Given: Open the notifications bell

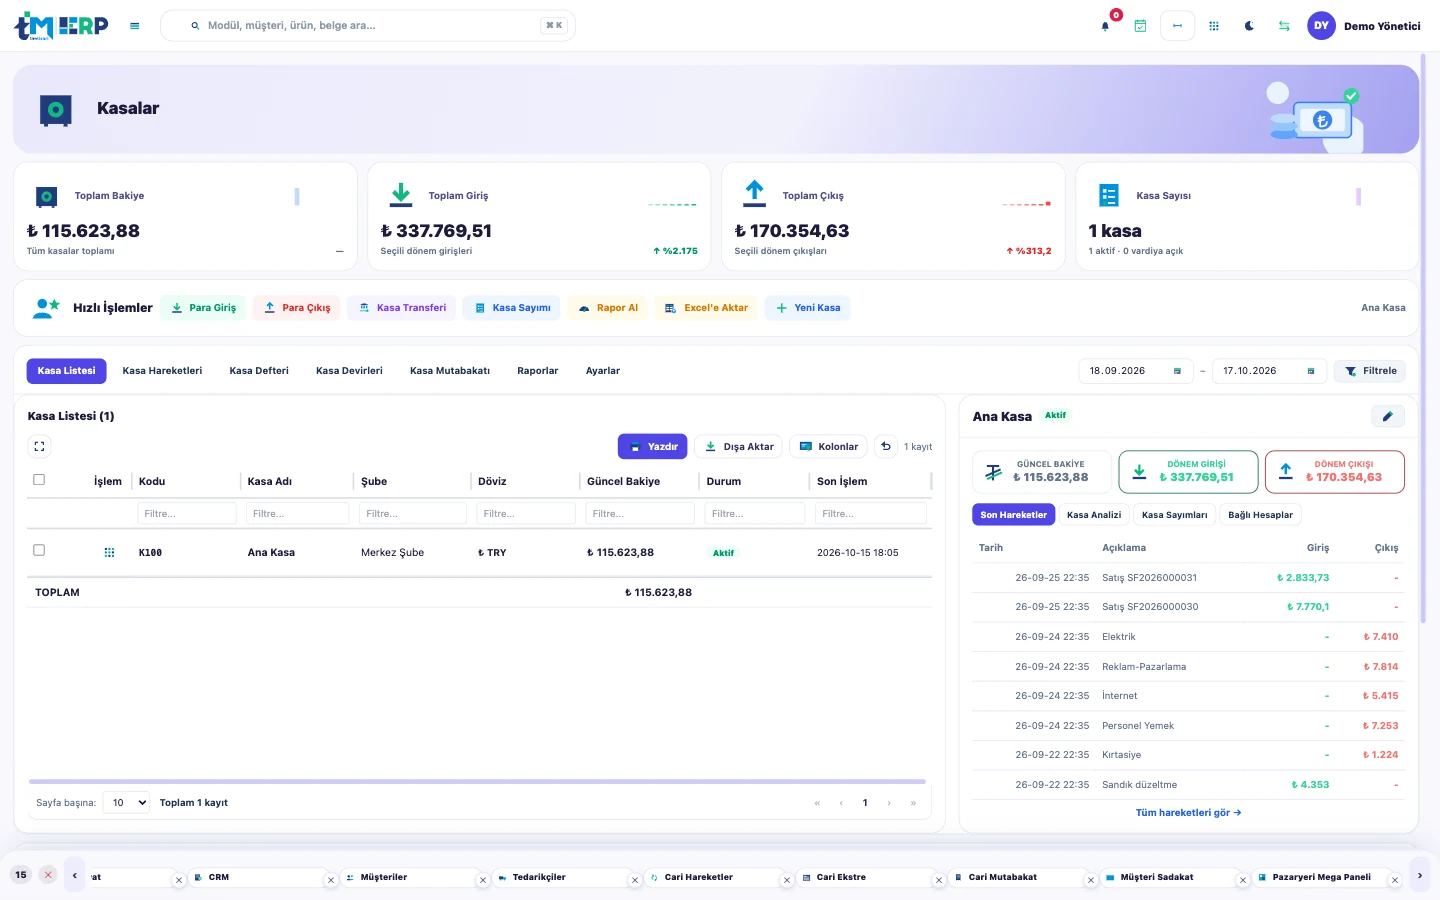Looking at the screenshot, I should pyautogui.click(x=1105, y=26).
